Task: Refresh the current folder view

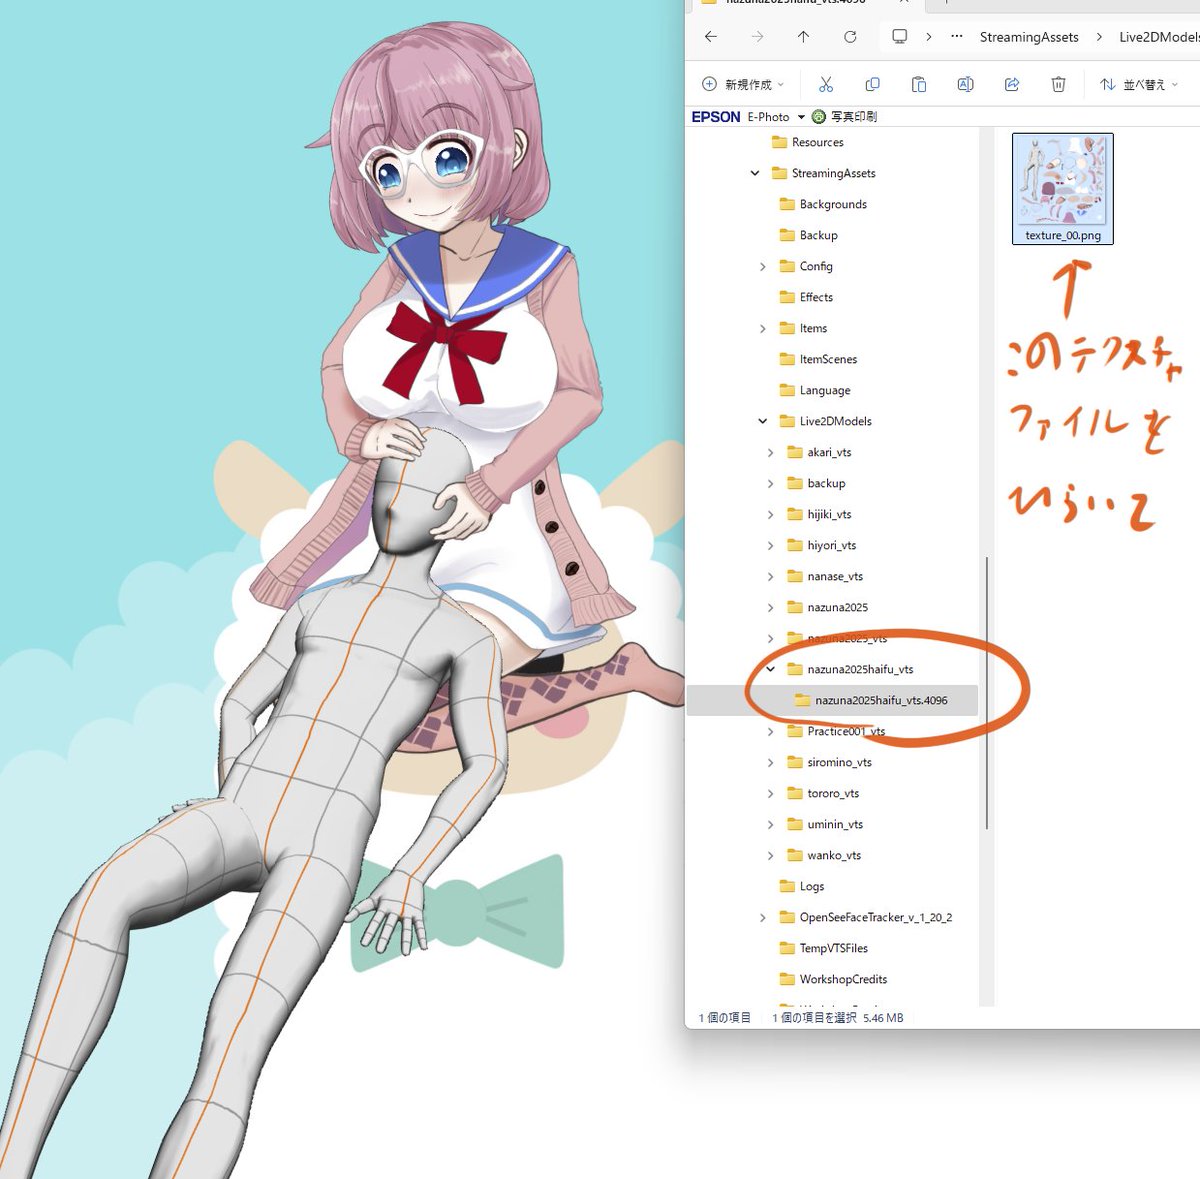Action: point(850,37)
